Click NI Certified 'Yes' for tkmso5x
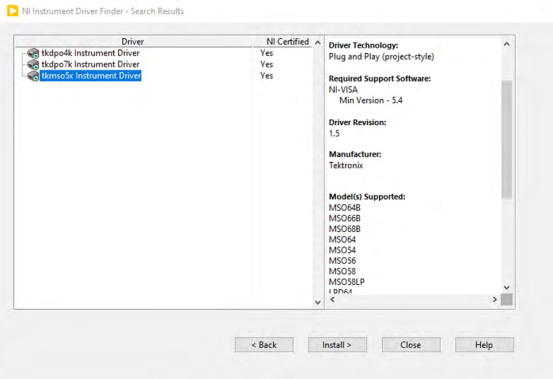 (267, 76)
